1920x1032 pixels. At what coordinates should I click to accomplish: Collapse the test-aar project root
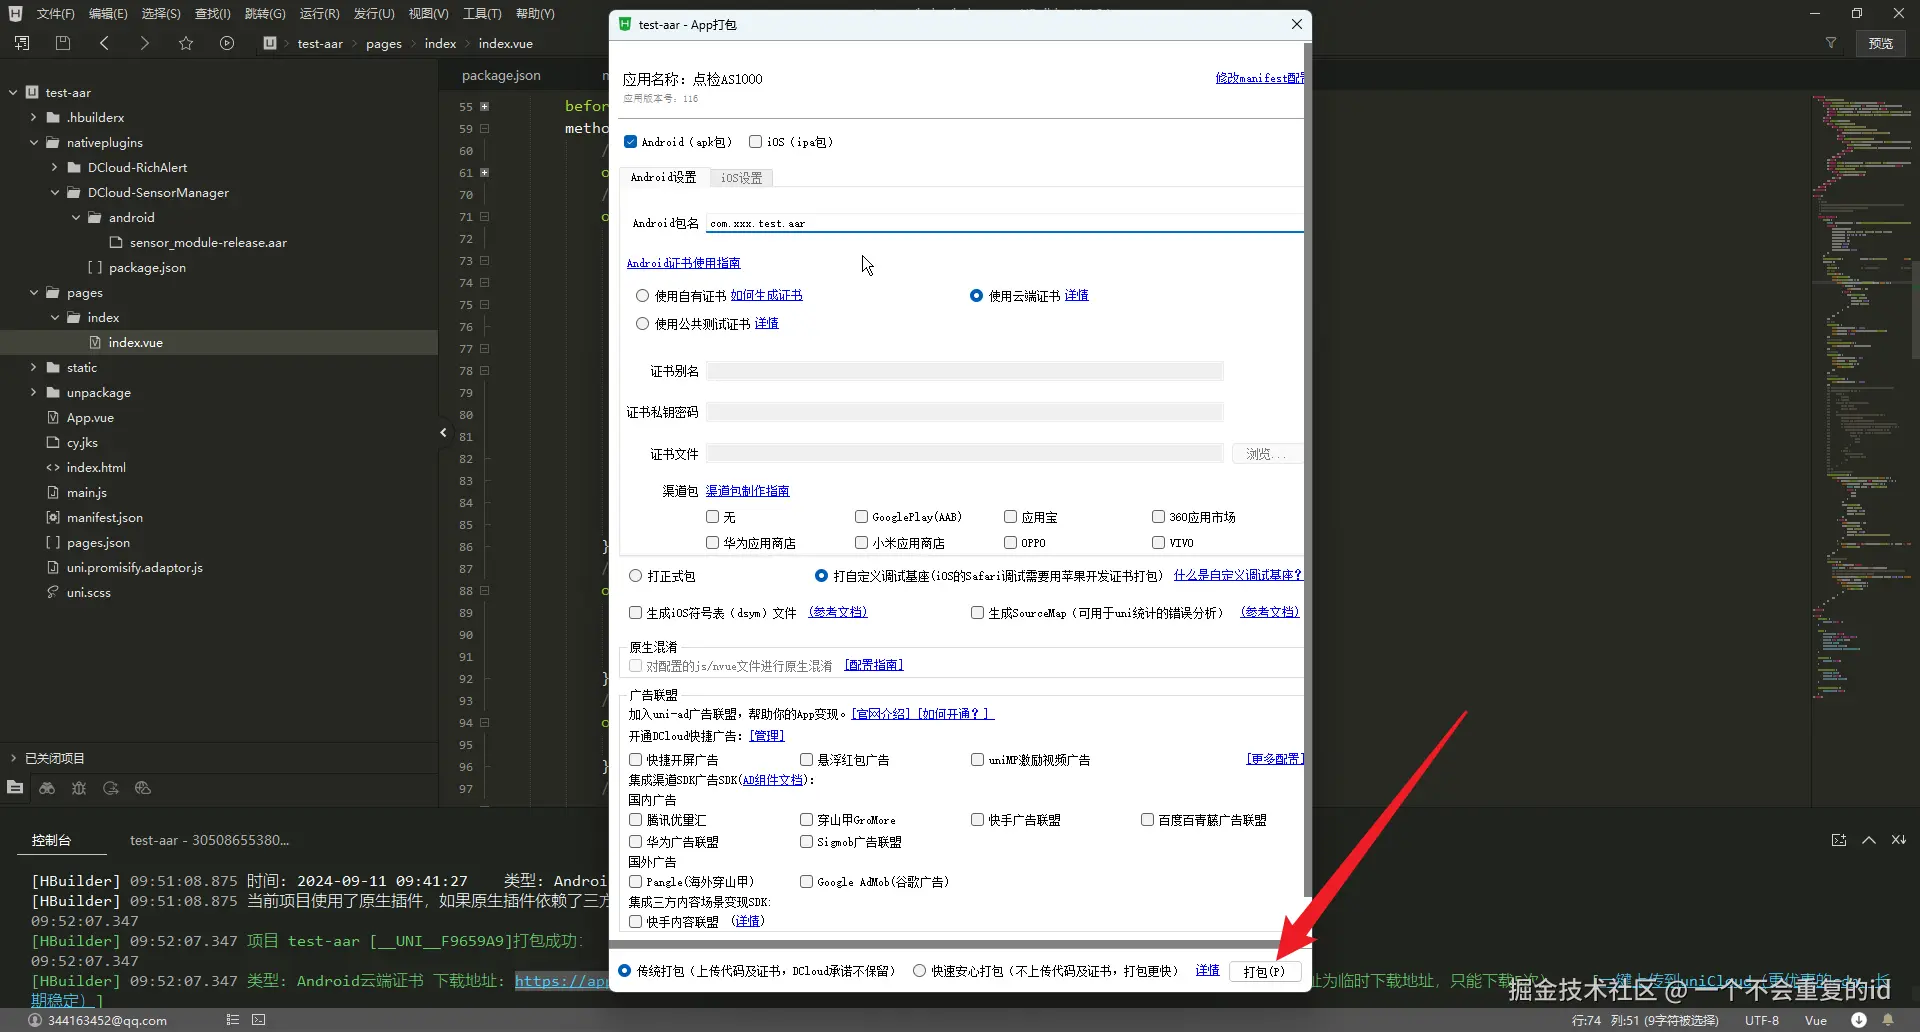tap(13, 92)
